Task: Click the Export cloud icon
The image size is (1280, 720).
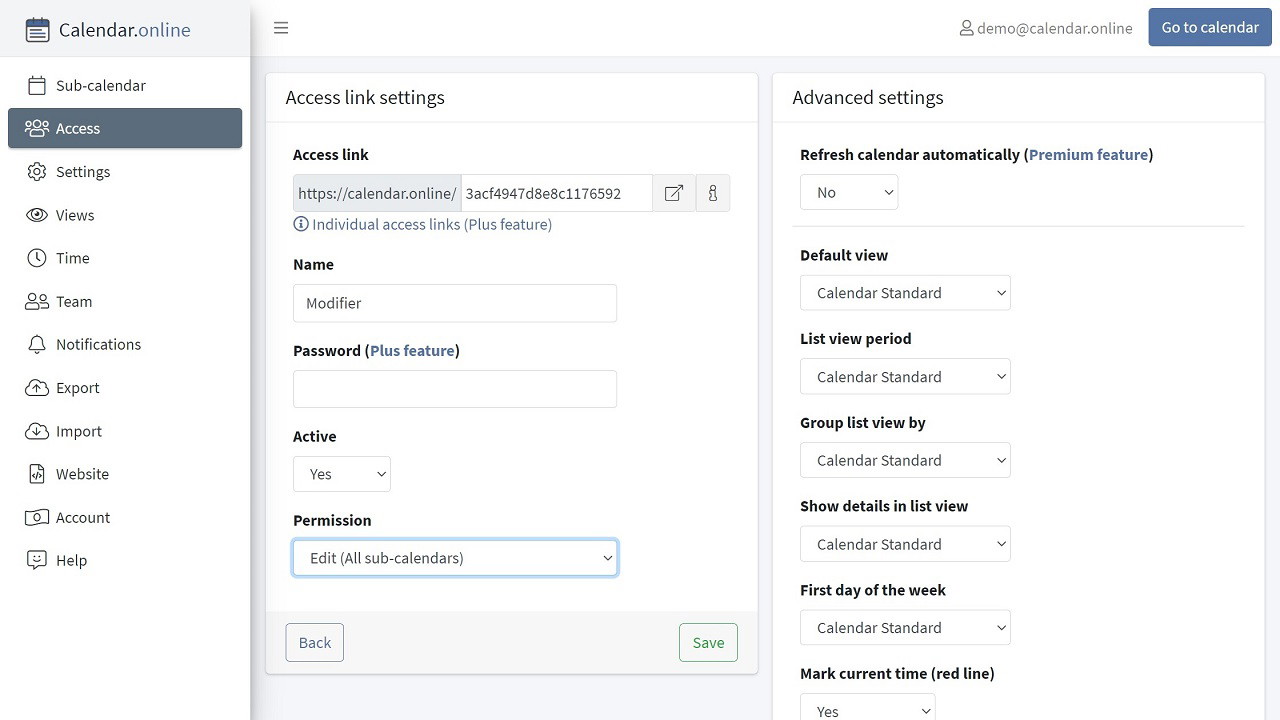Action: coord(37,388)
